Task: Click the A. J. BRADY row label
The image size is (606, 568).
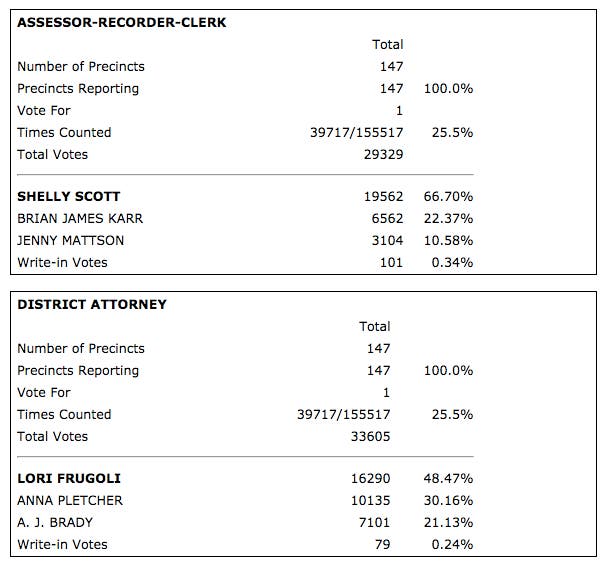Action: coord(56,522)
